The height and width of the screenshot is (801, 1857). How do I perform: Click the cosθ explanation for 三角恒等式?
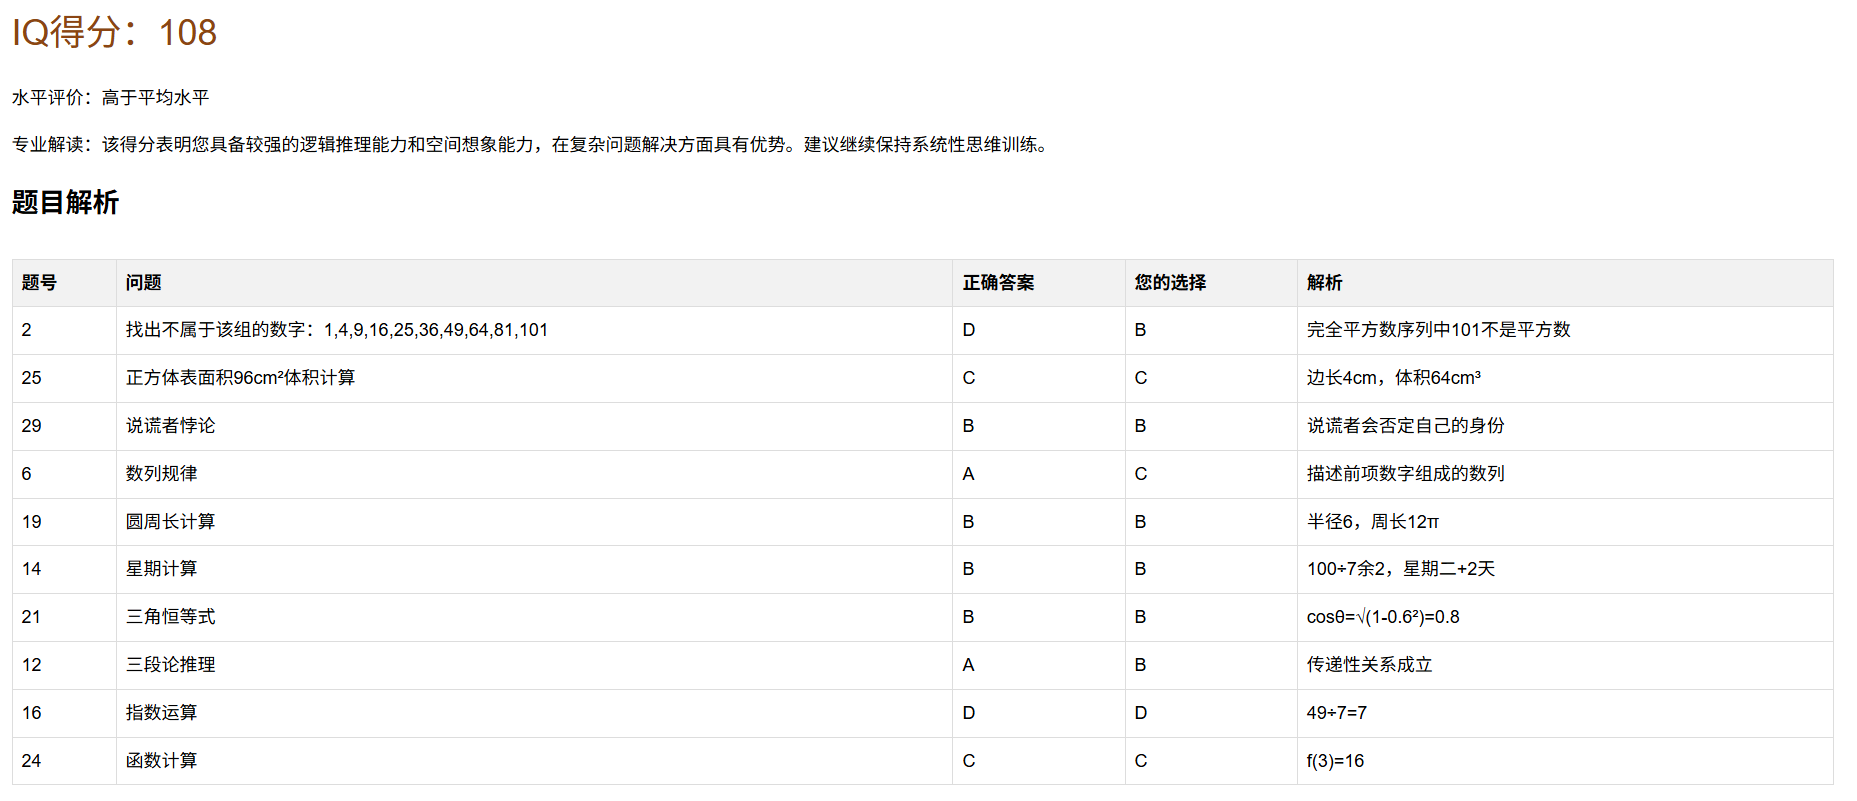[1382, 617]
